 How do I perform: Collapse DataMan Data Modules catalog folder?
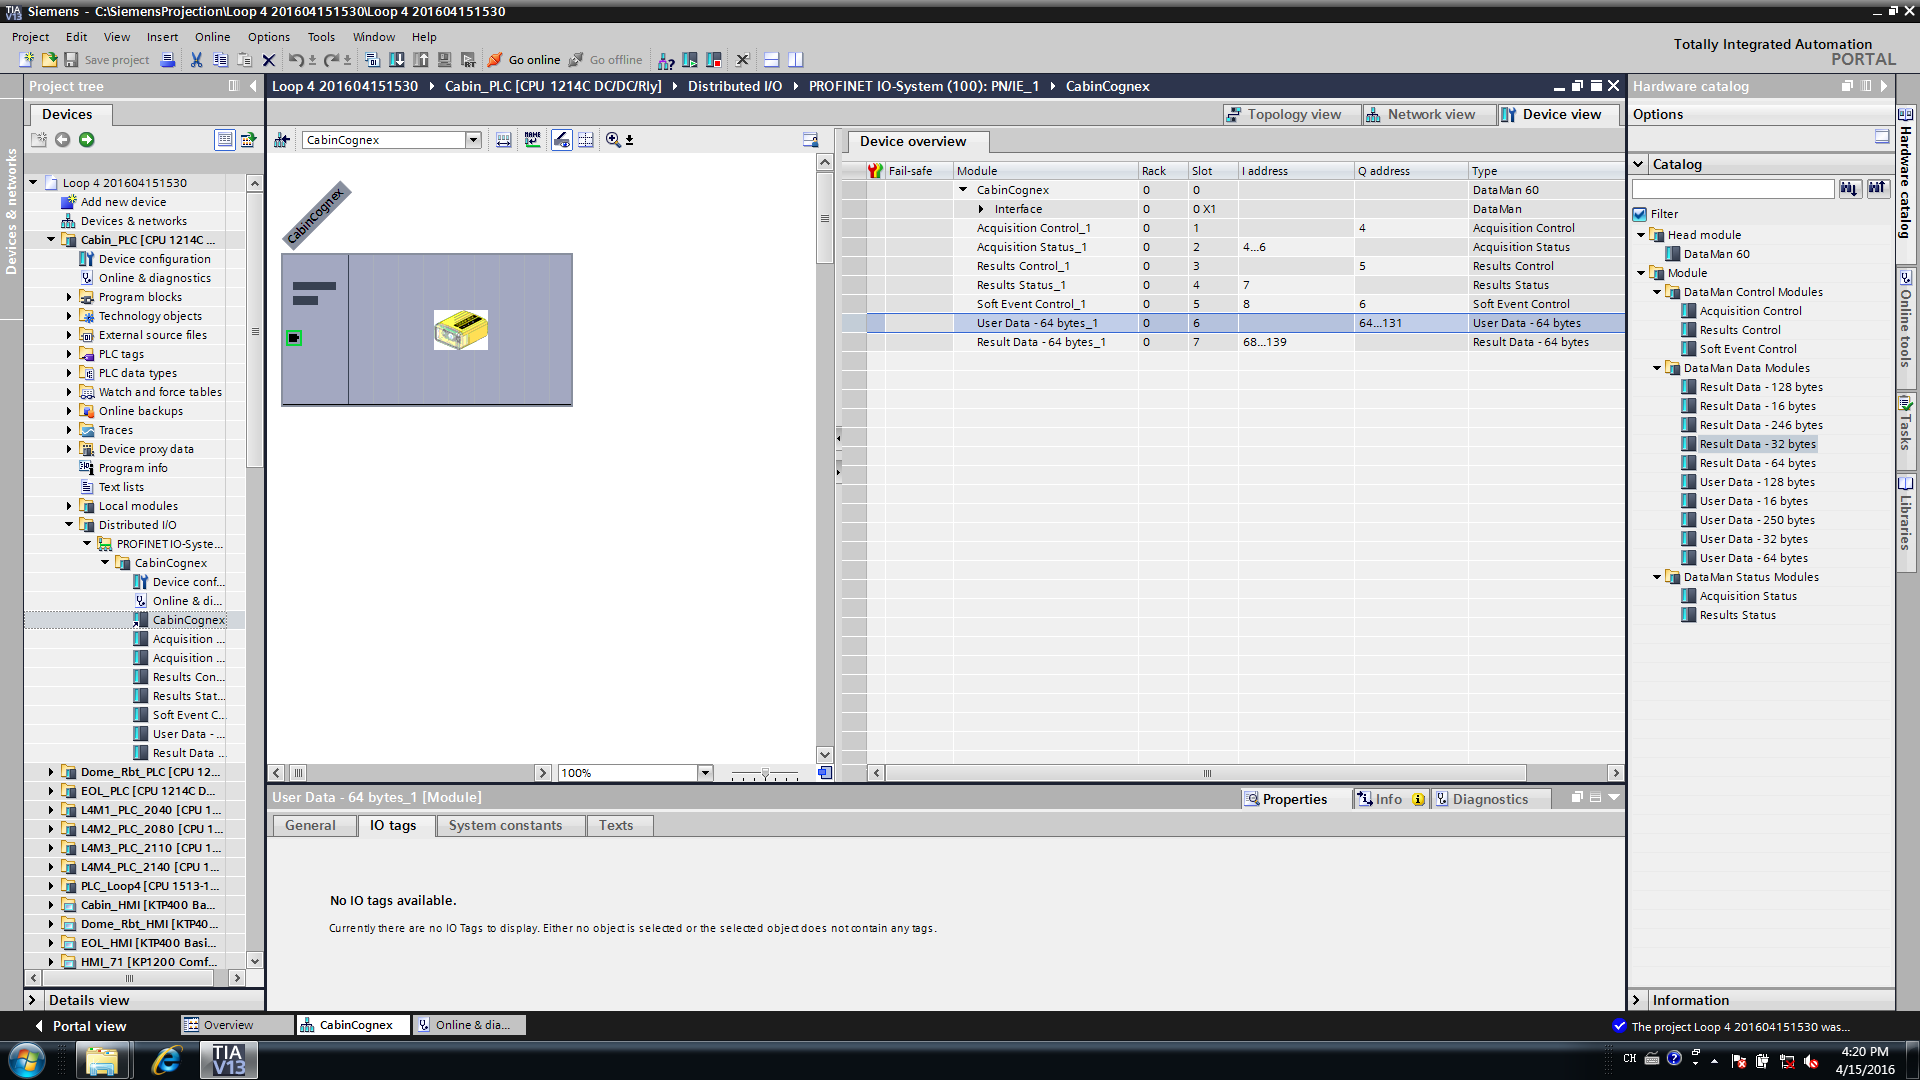pos(1657,368)
